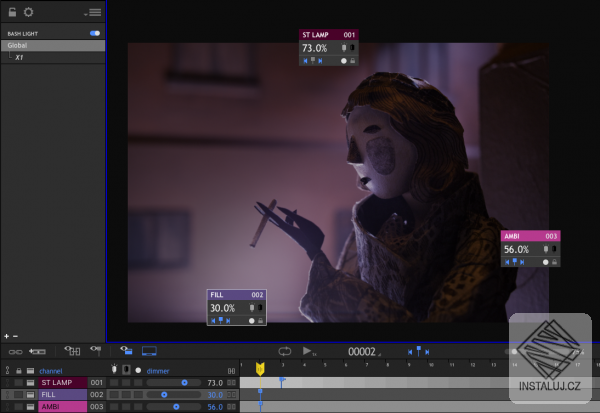The width and height of the screenshot is (600, 413).
Task: Click the header blackout icon above channels
Action: pyautogui.click(x=126, y=370)
